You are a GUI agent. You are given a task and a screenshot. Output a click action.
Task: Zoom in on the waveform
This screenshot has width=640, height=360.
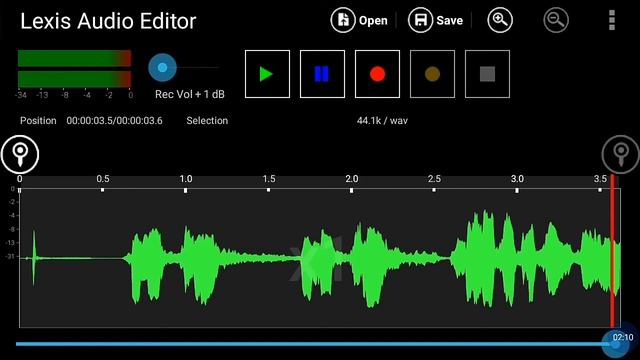(500, 20)
